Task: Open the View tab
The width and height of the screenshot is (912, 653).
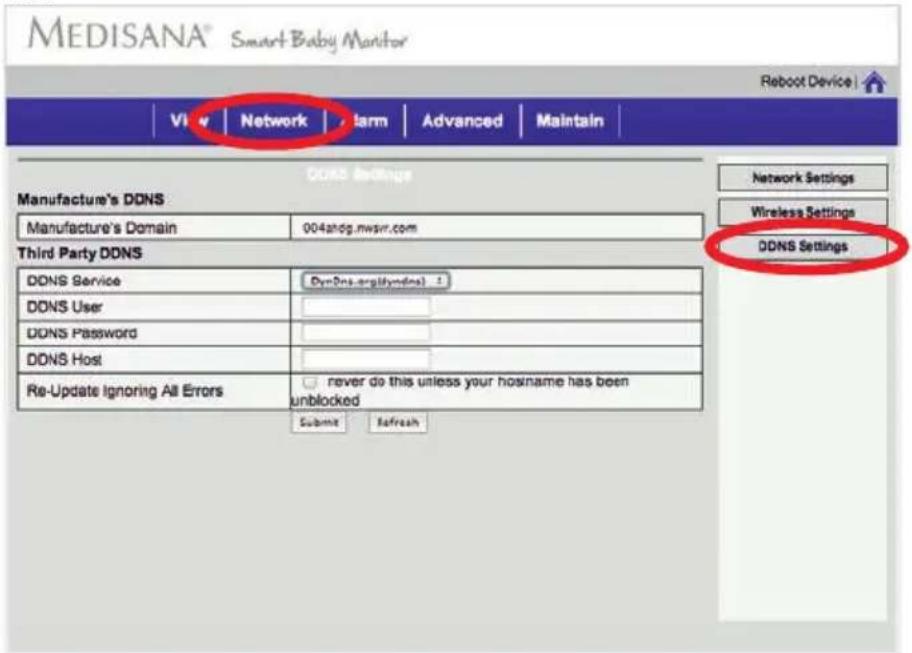Action: (x=189, y=121)
